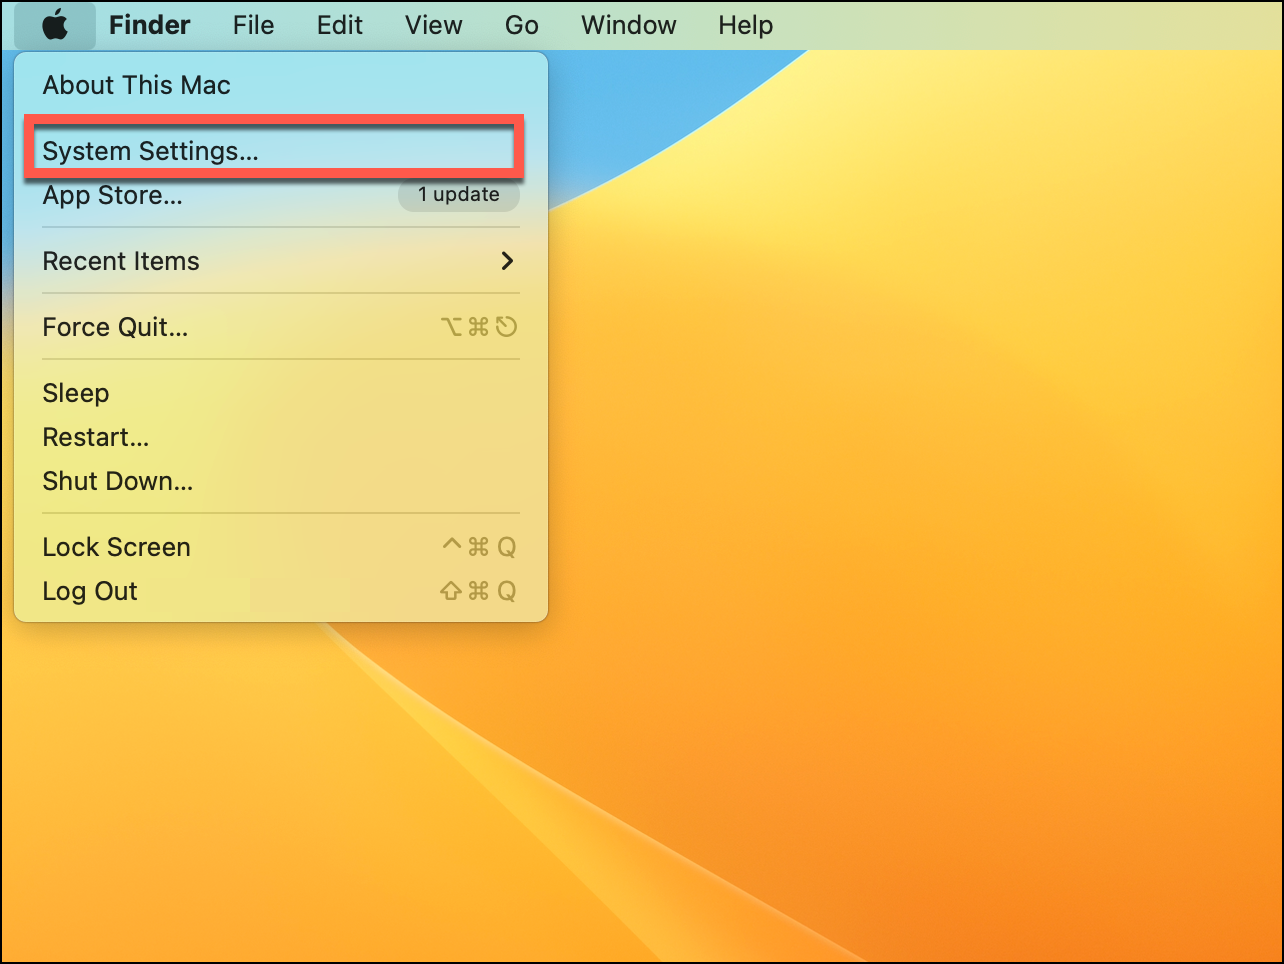Choose Shut Down… option

click(281, 481)
